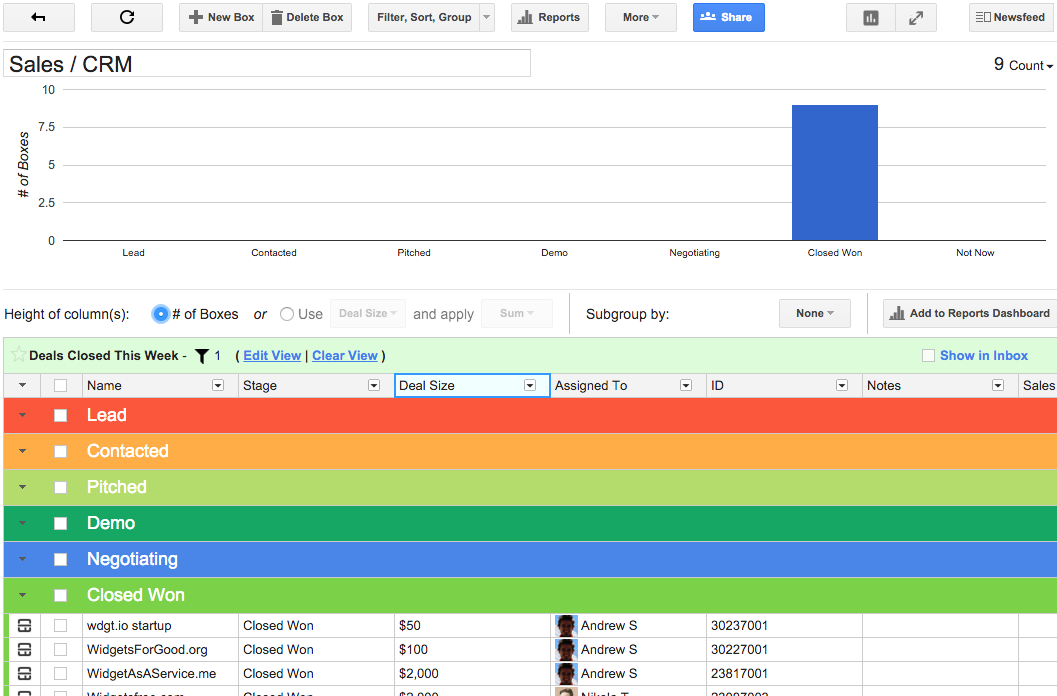The image size is (1057, 696).
Task: Select checkbox for wdgt.io startup
Action: click(x=61, y=626)
